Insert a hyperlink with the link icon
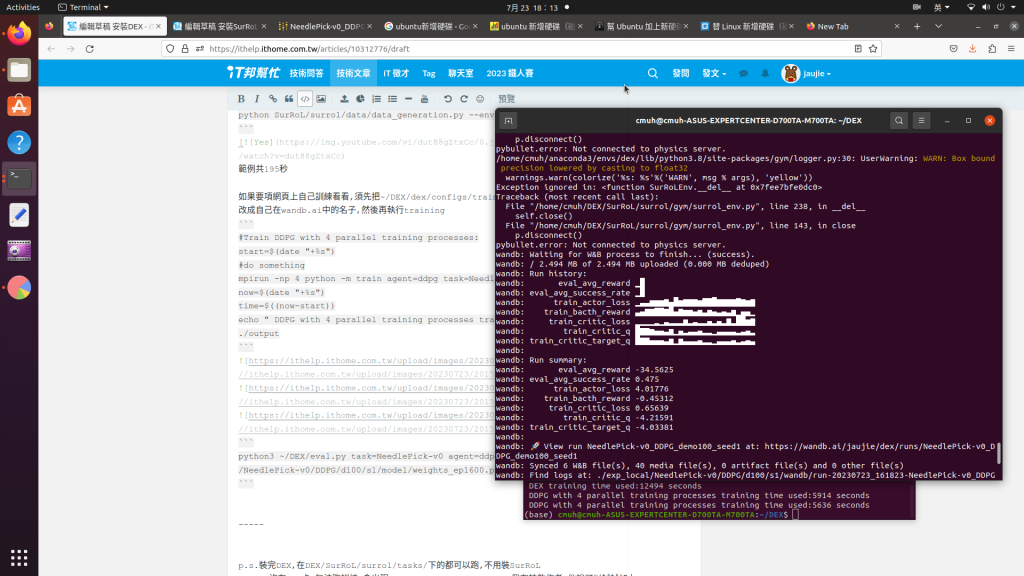This screenshot has width=1024, height=576. point(273,99)
